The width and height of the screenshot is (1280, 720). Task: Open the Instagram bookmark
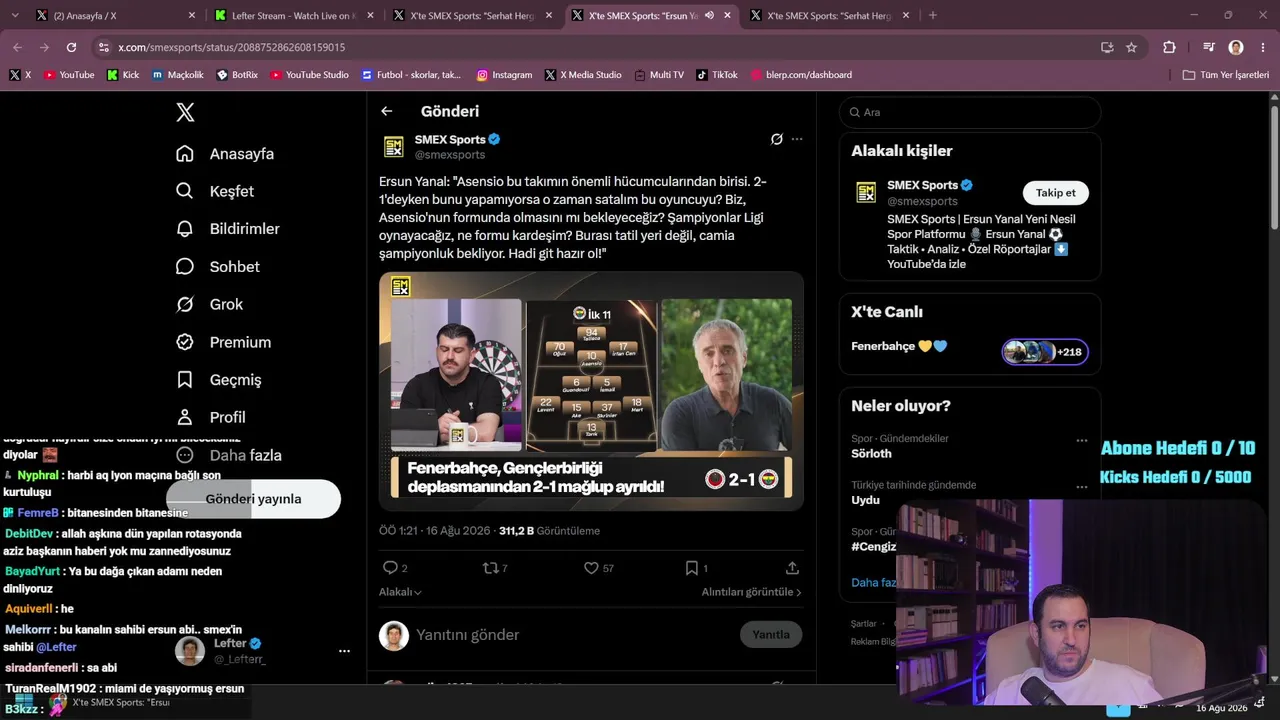point(504,75)
